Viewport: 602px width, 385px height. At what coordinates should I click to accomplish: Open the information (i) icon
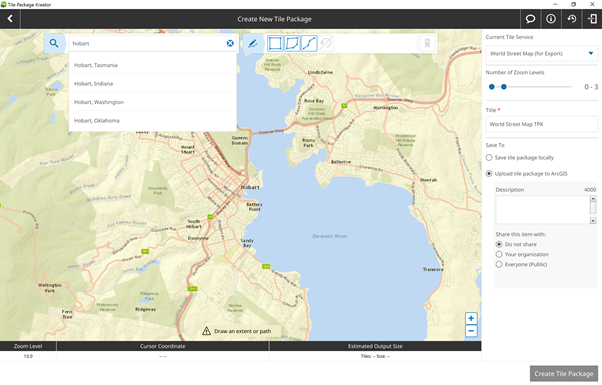pyautogui.click(x=551, y=19)
